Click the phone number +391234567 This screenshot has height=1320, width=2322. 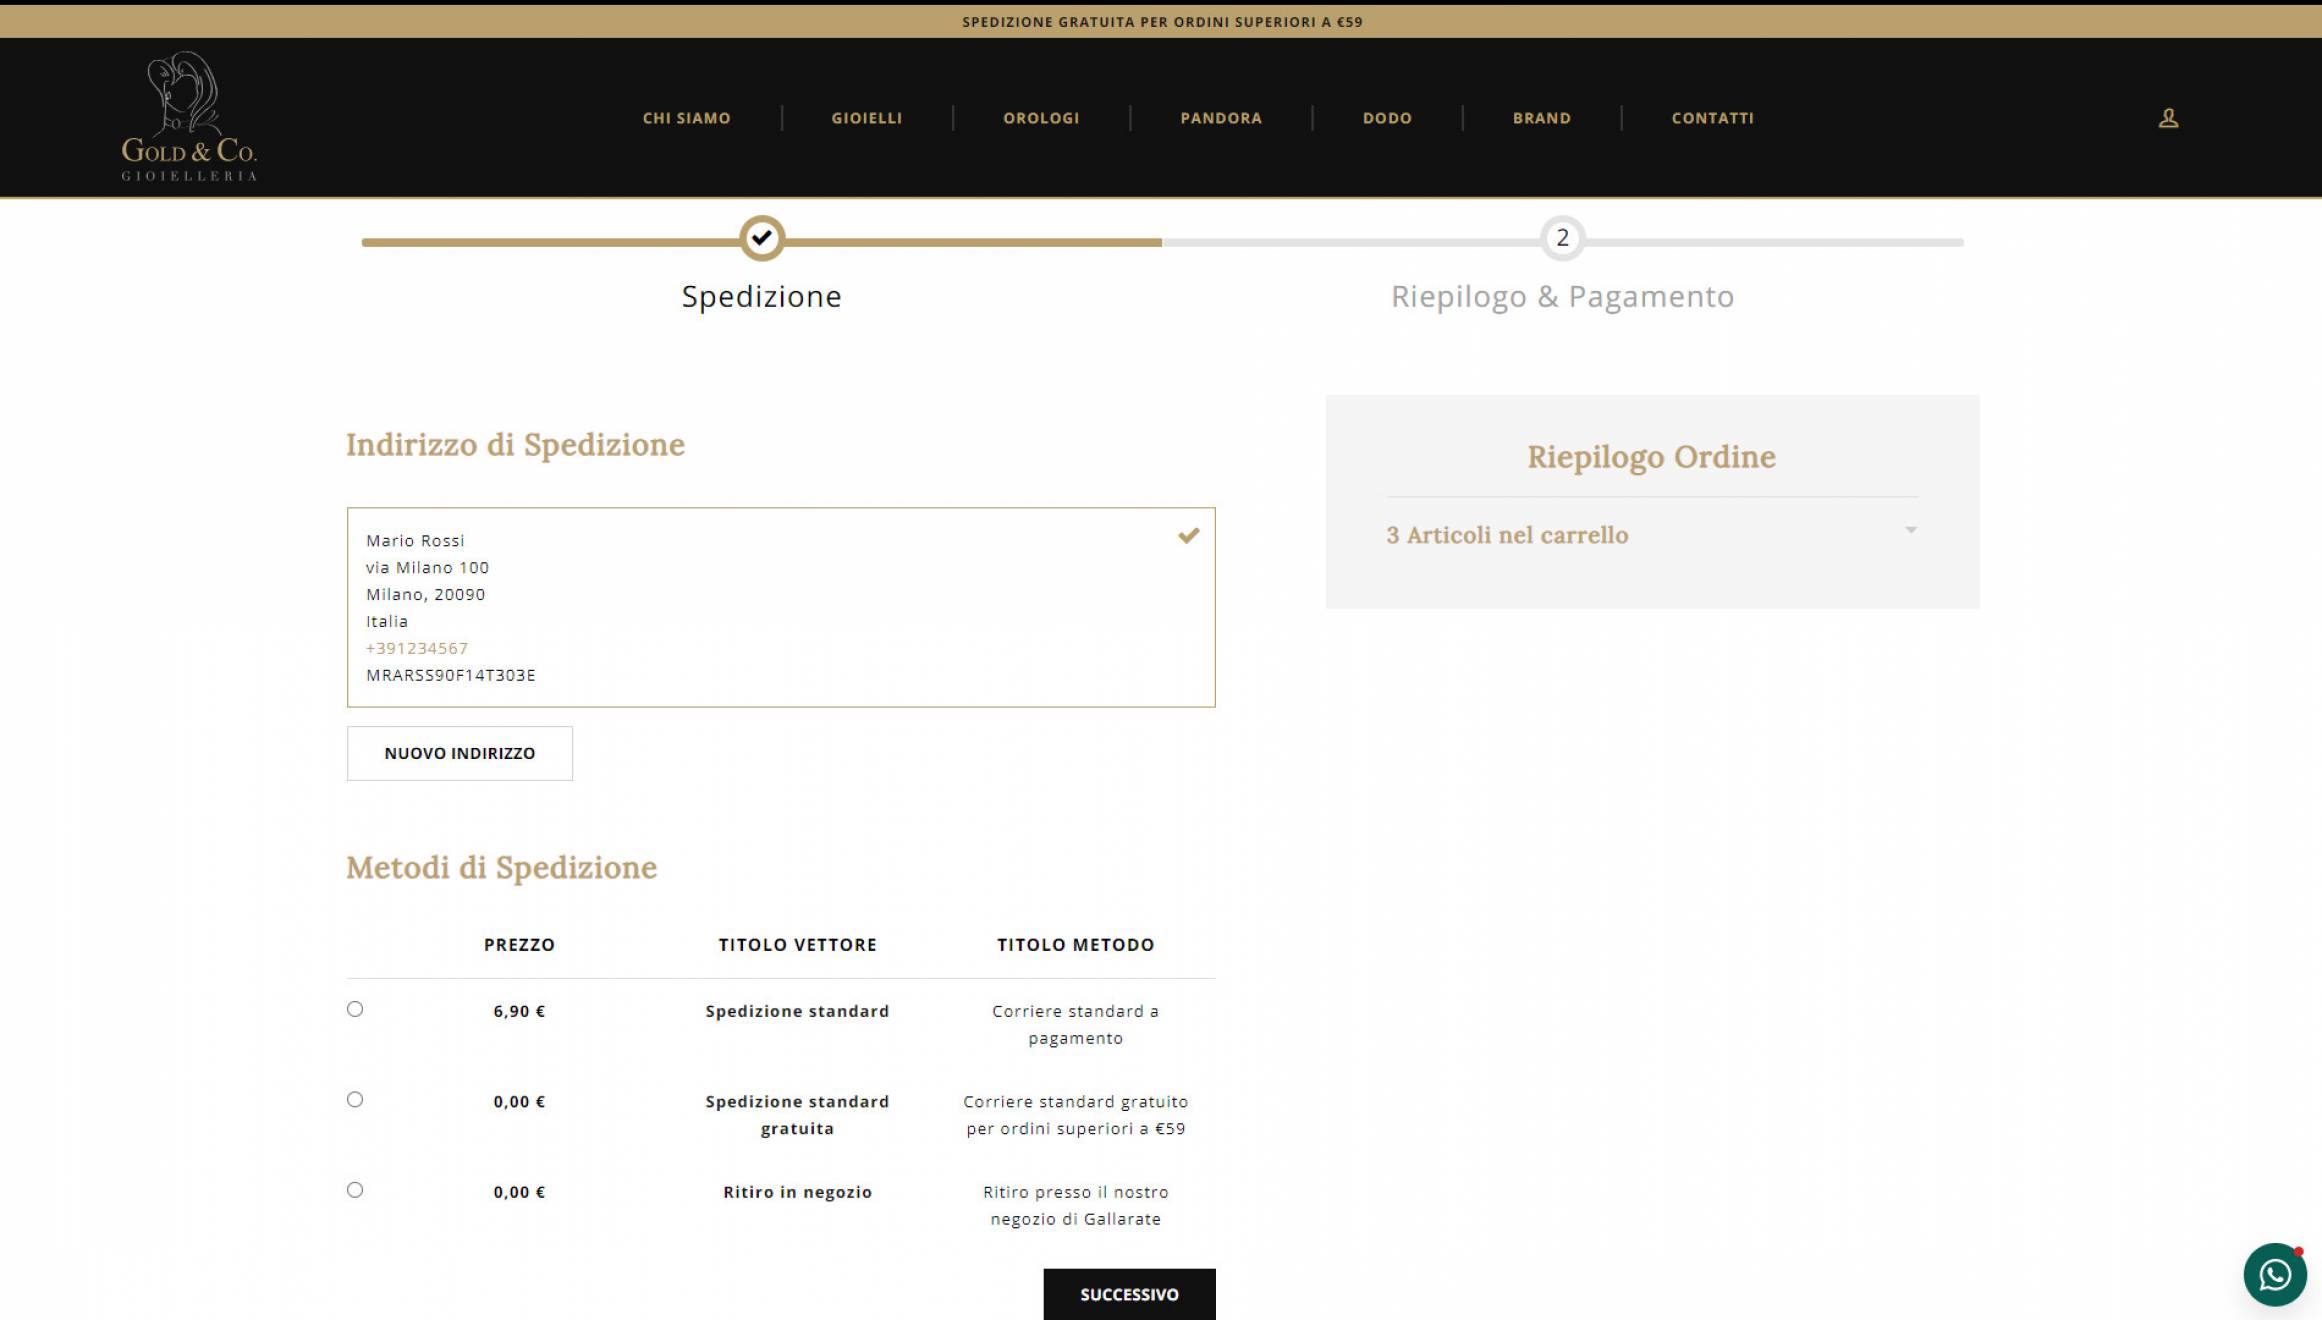[417, 648]
